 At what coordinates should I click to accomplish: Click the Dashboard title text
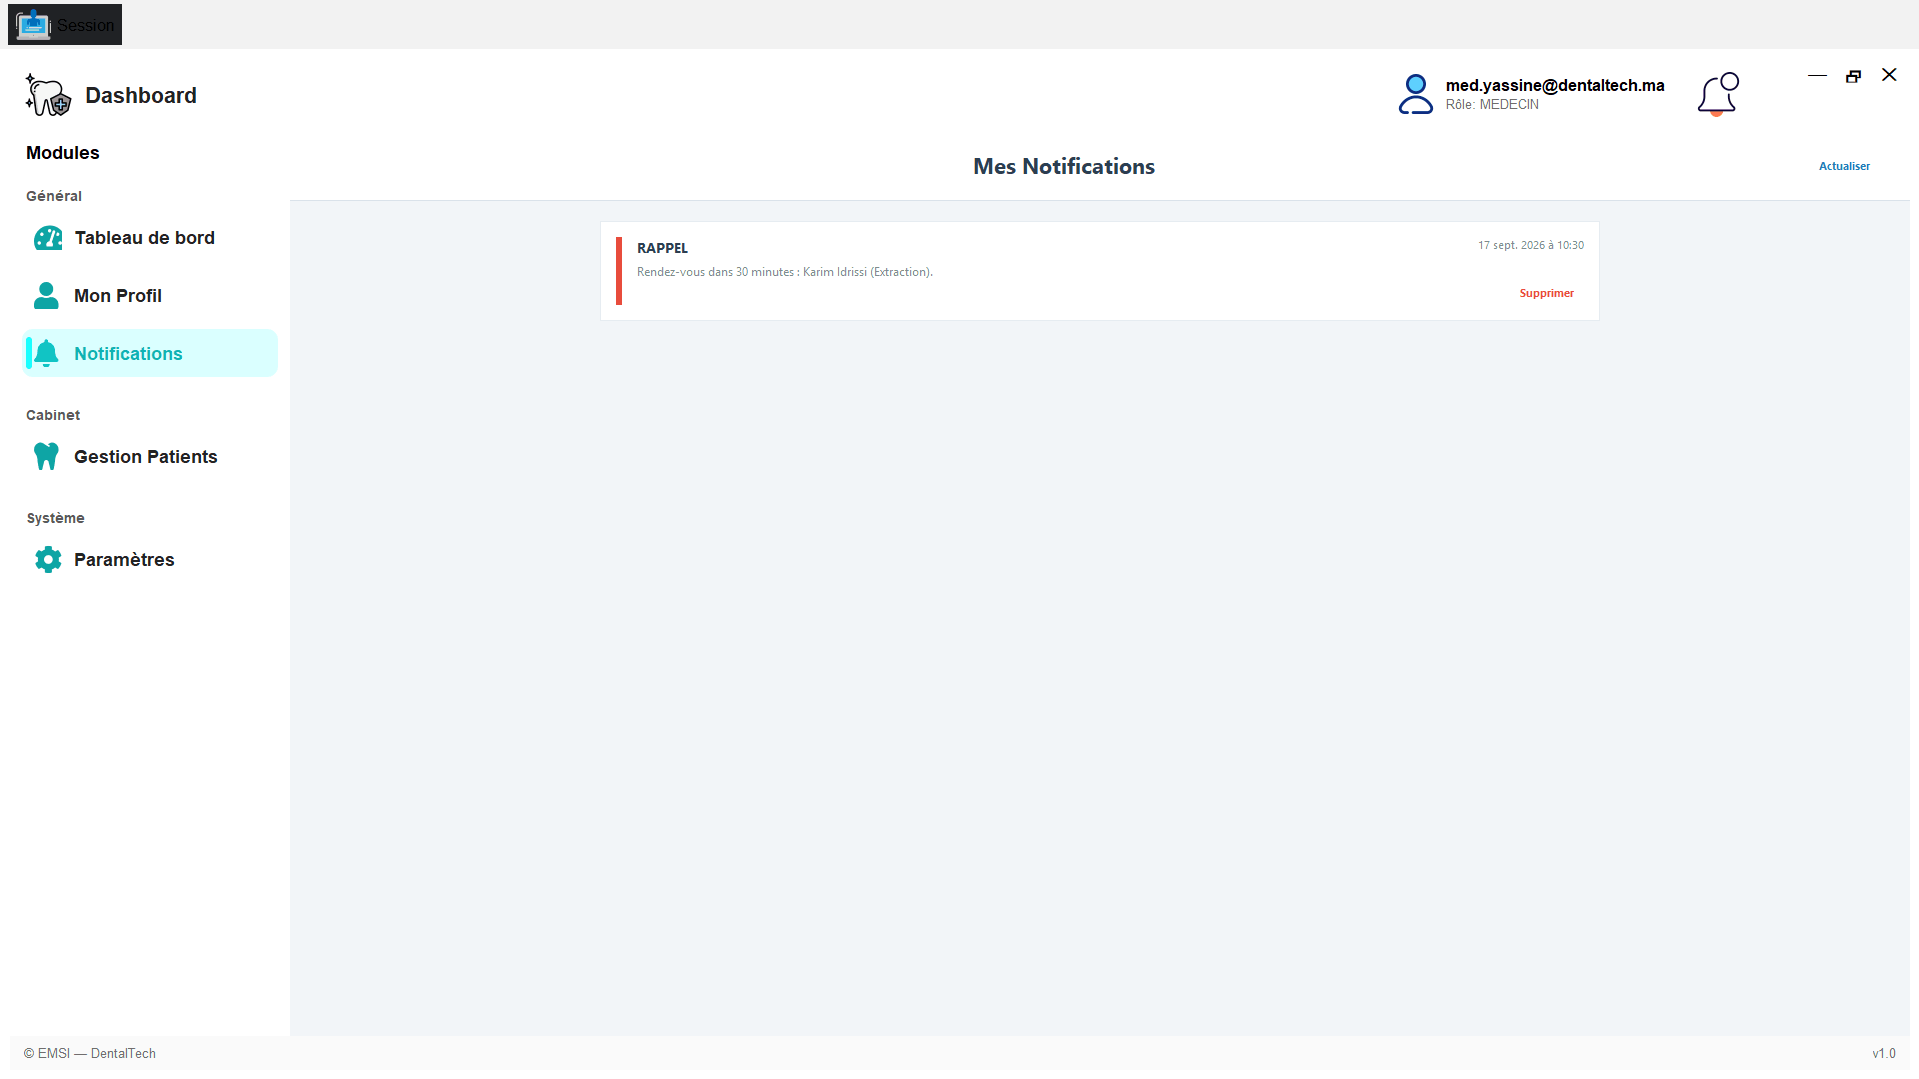coord(141,95)
